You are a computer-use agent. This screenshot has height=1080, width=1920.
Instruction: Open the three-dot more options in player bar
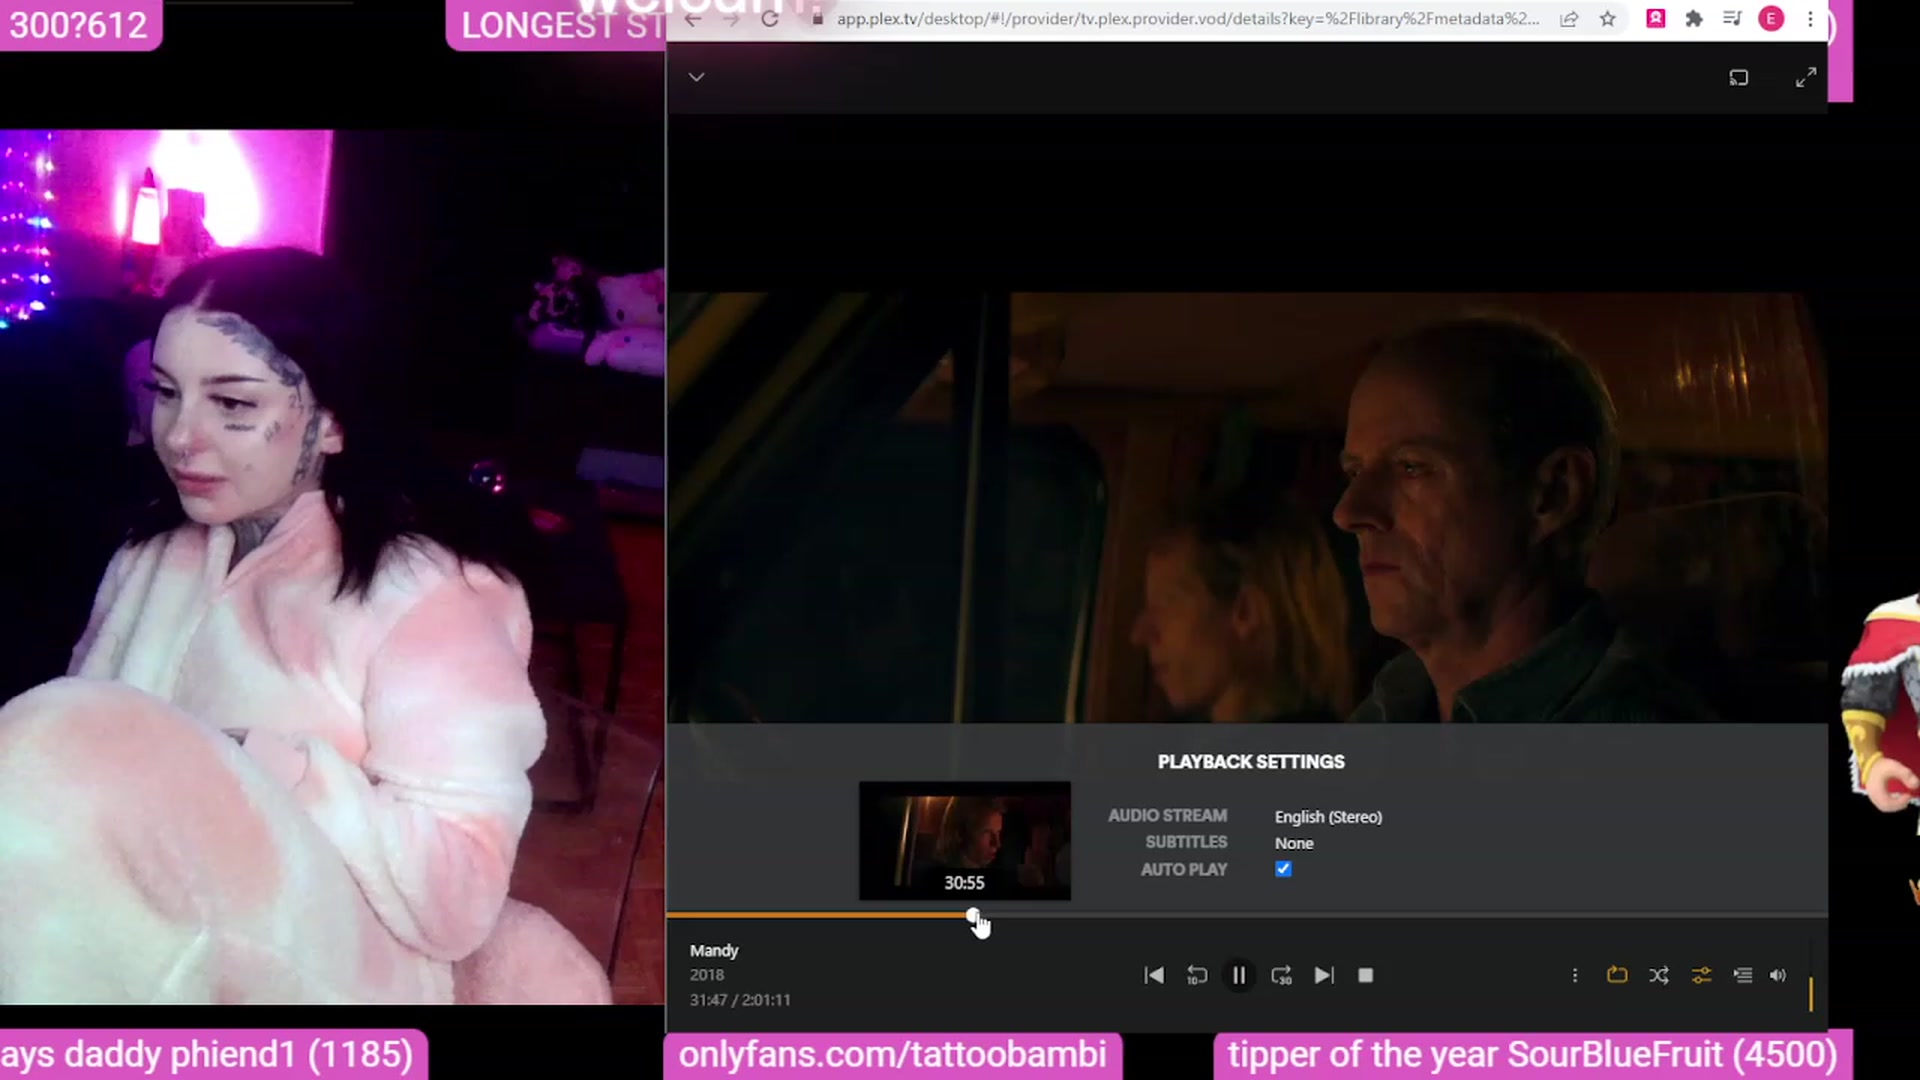1574,975
